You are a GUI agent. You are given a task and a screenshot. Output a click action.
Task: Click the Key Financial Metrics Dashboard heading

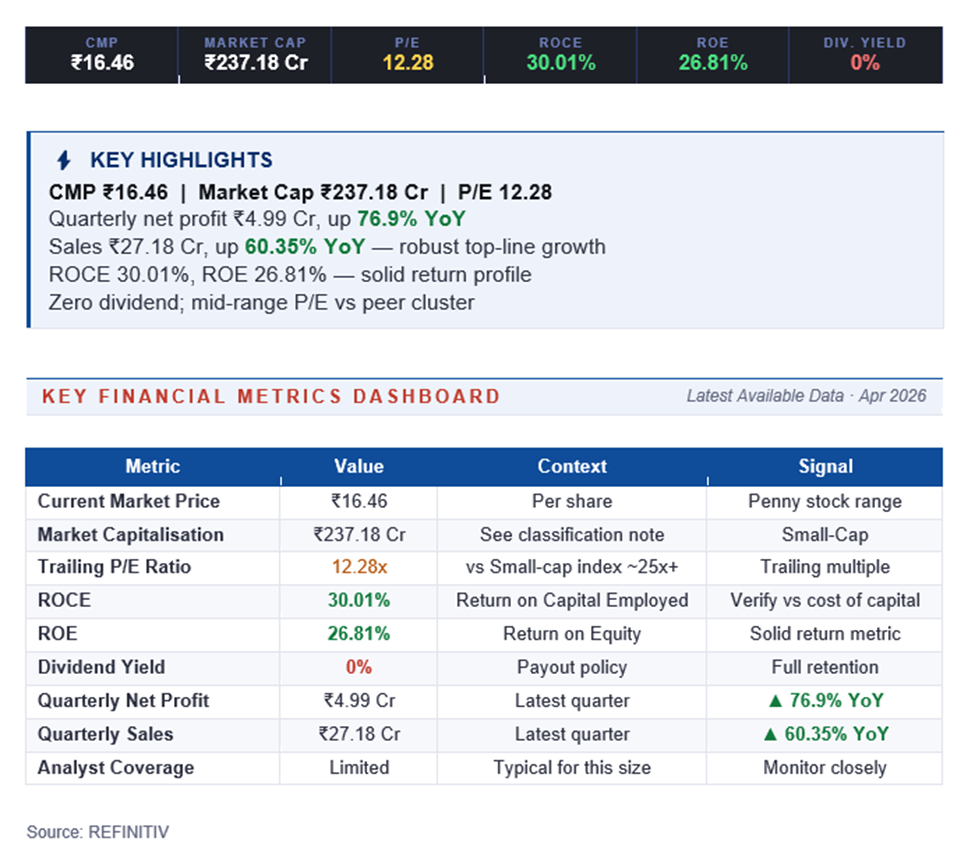tap(271, 396)
